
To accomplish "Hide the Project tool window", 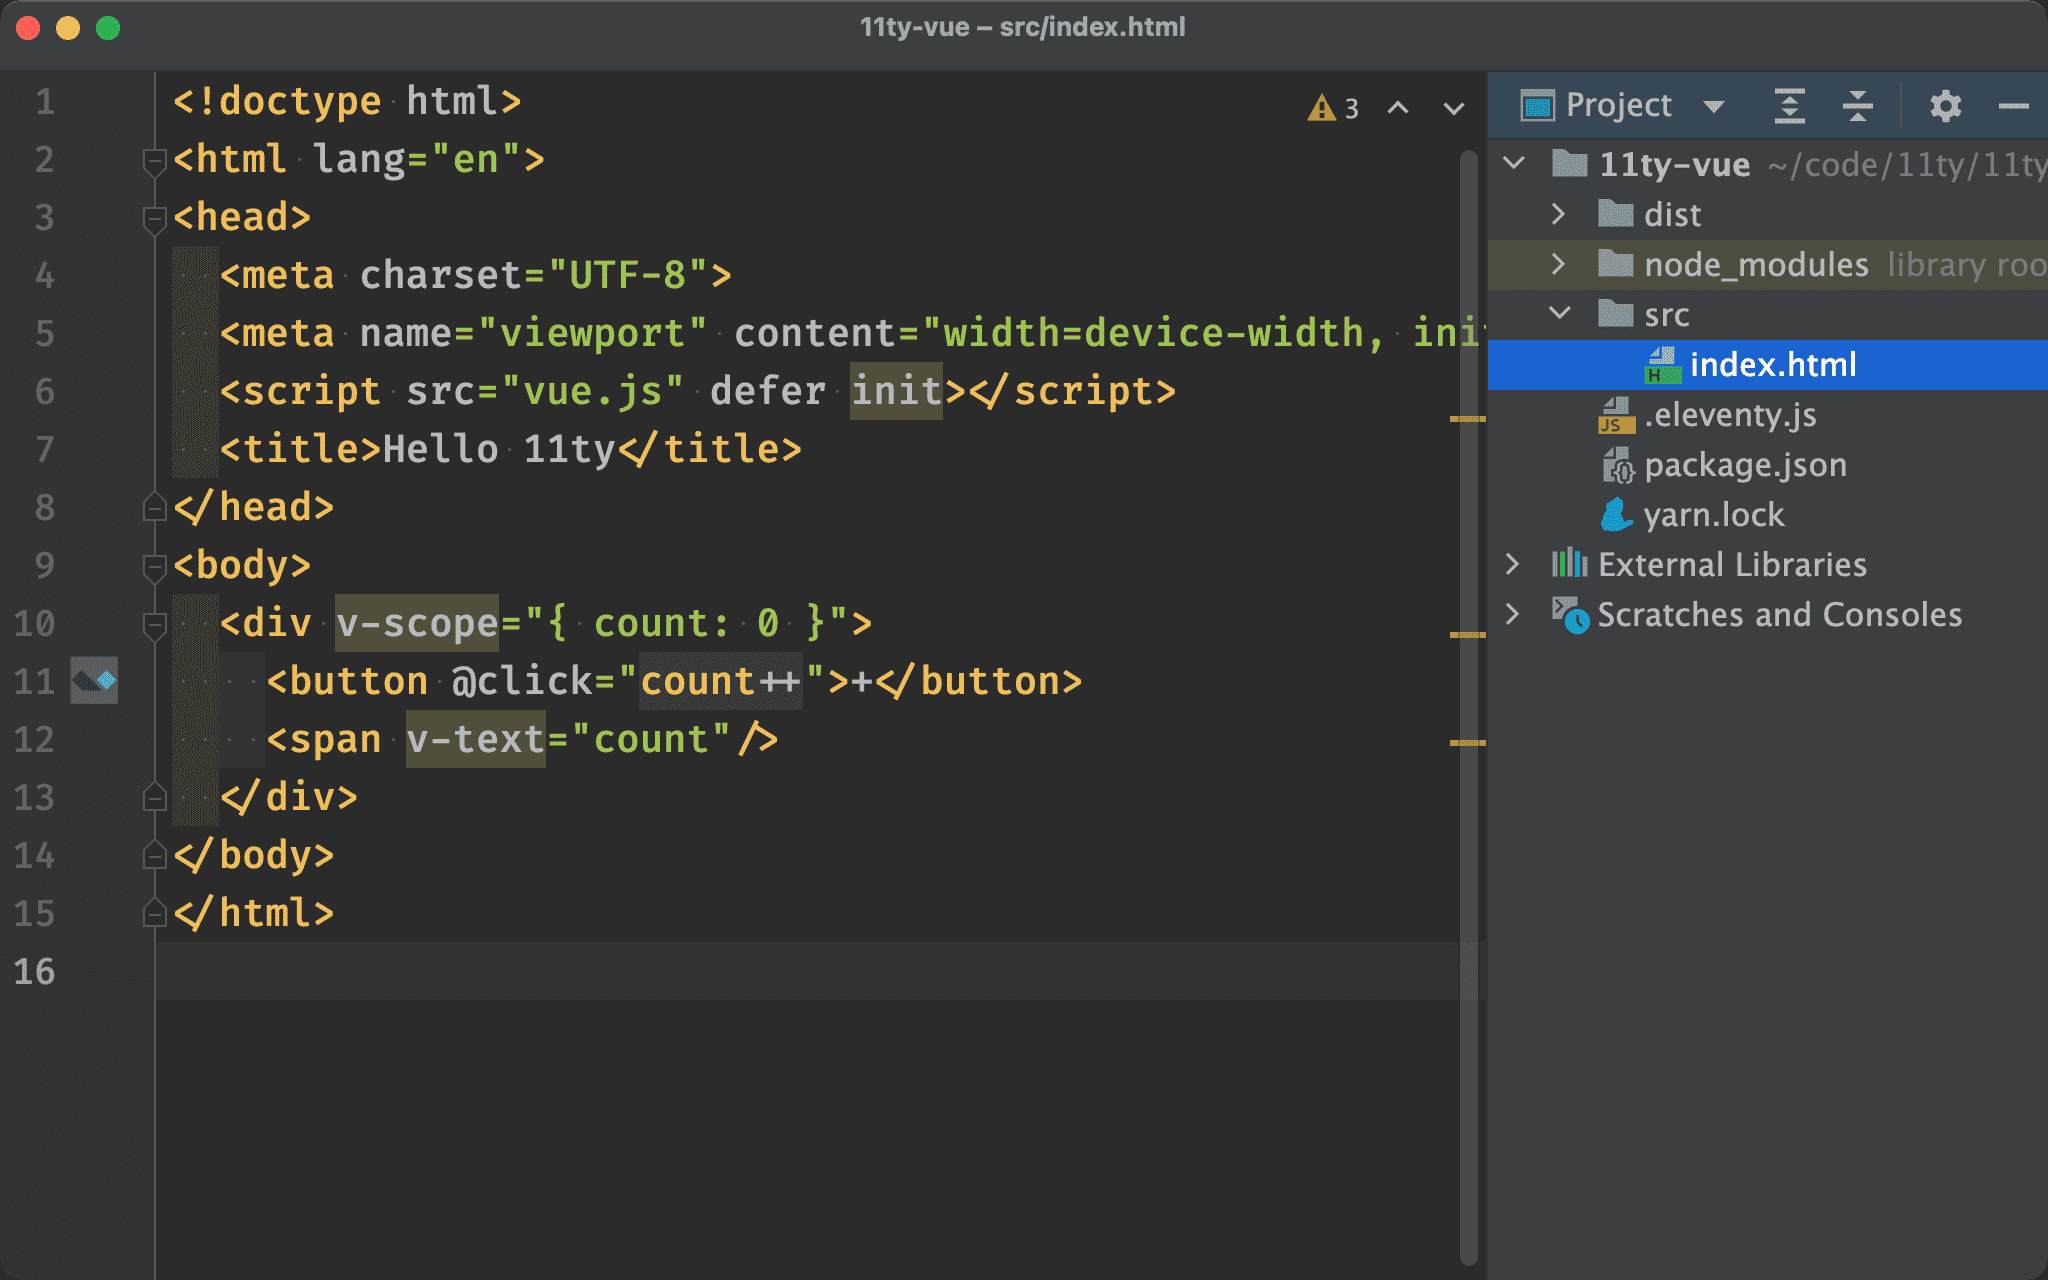I will pos(2013,105).
